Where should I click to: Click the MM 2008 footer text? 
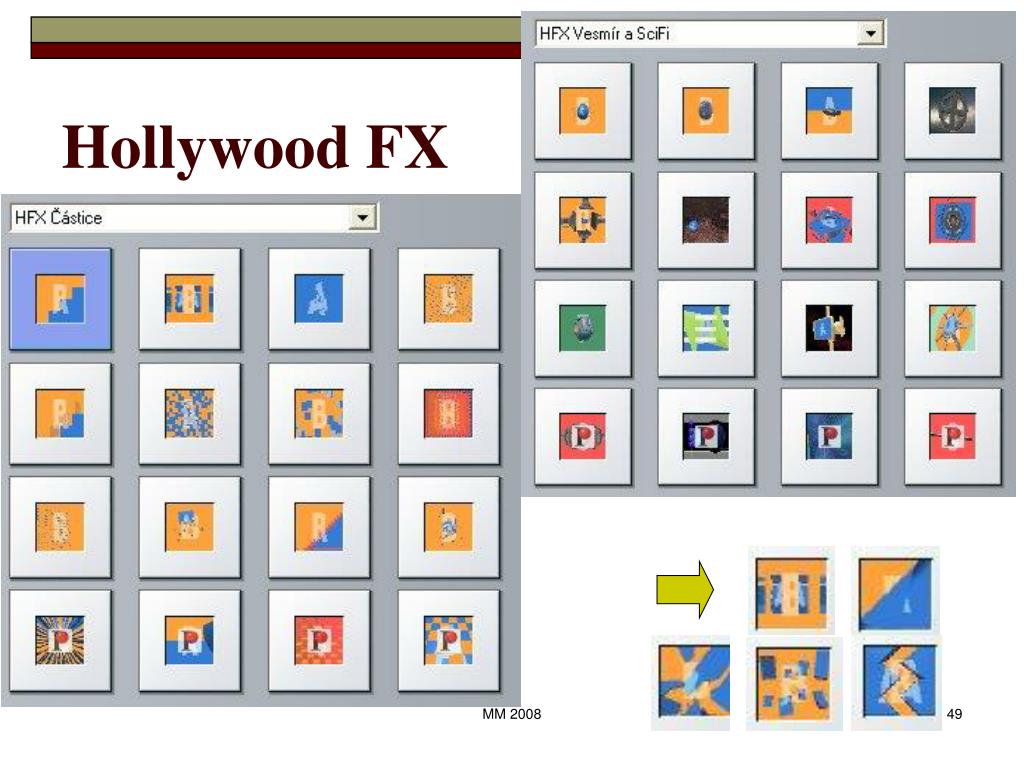[x=511, y=714]
